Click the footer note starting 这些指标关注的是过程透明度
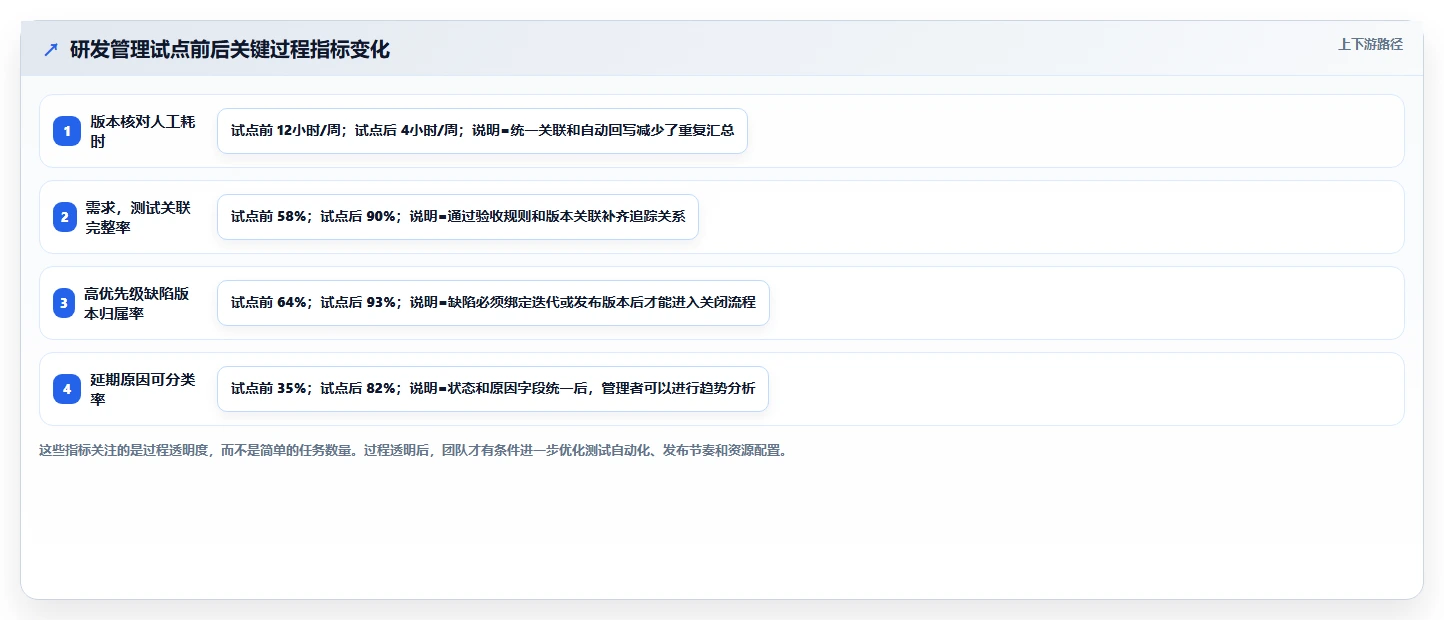 pyautogui.click(x=413, y=451)
